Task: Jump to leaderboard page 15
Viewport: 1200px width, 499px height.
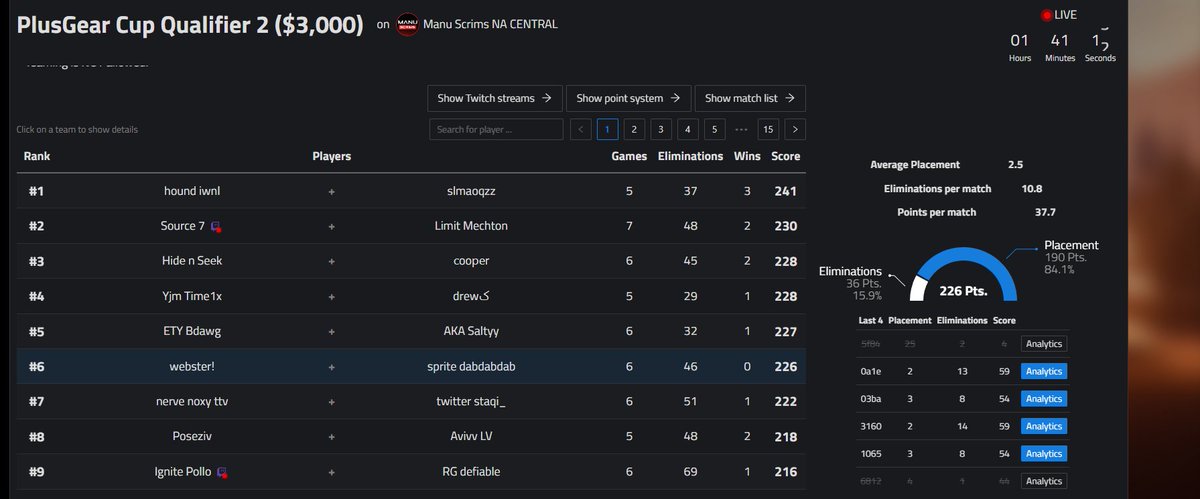Action: point(768,129)
